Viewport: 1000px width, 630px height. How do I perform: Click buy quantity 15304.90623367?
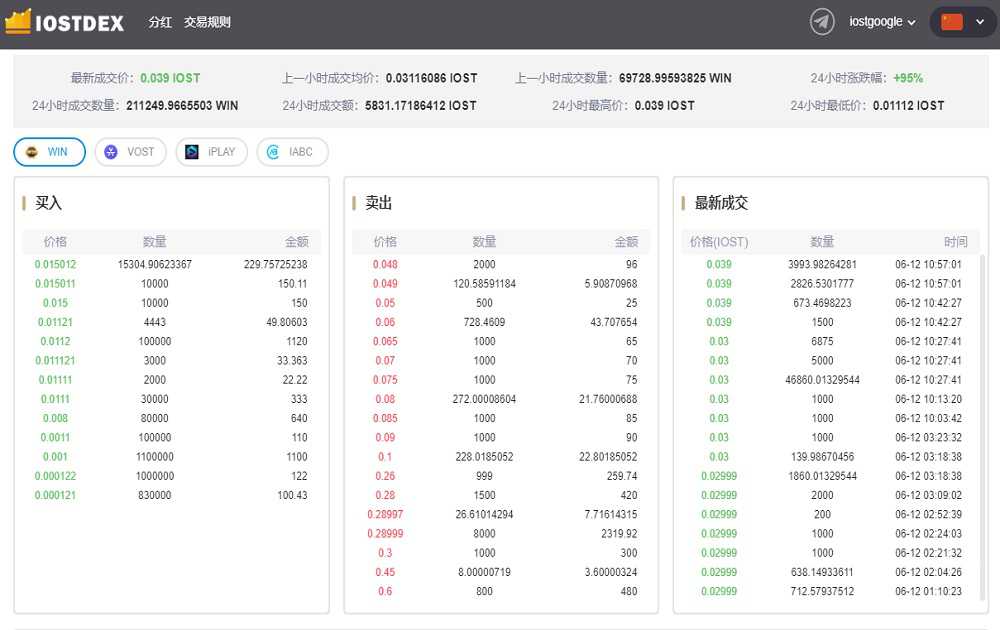coord(155,264)
